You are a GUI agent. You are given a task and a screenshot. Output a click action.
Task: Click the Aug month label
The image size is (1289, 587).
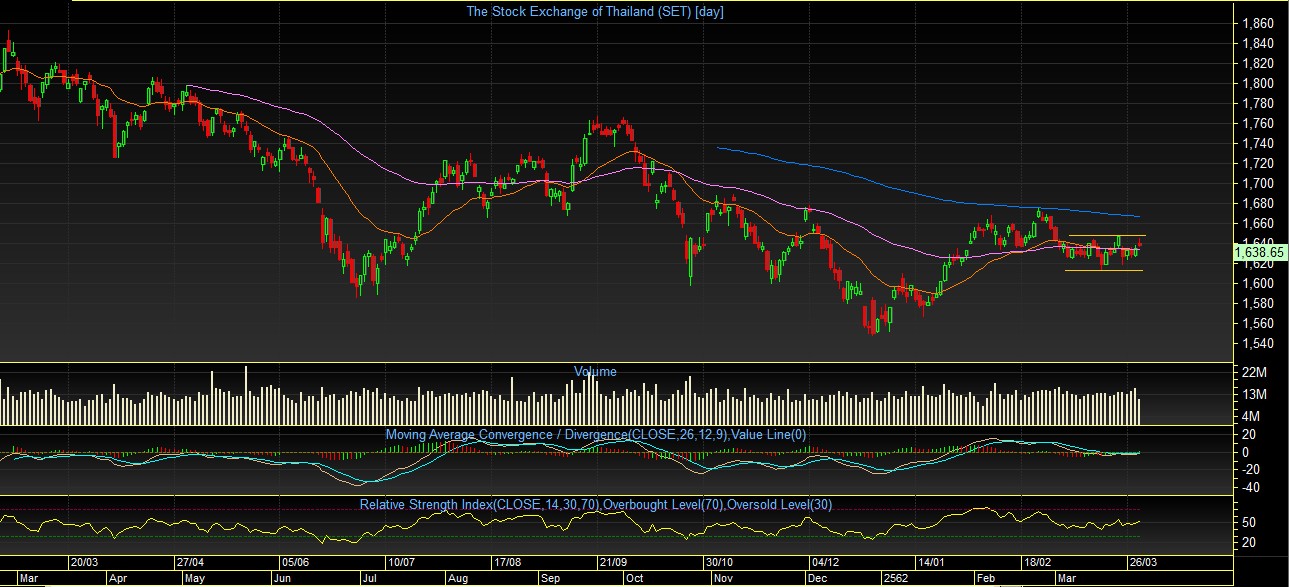coord(459,578)
